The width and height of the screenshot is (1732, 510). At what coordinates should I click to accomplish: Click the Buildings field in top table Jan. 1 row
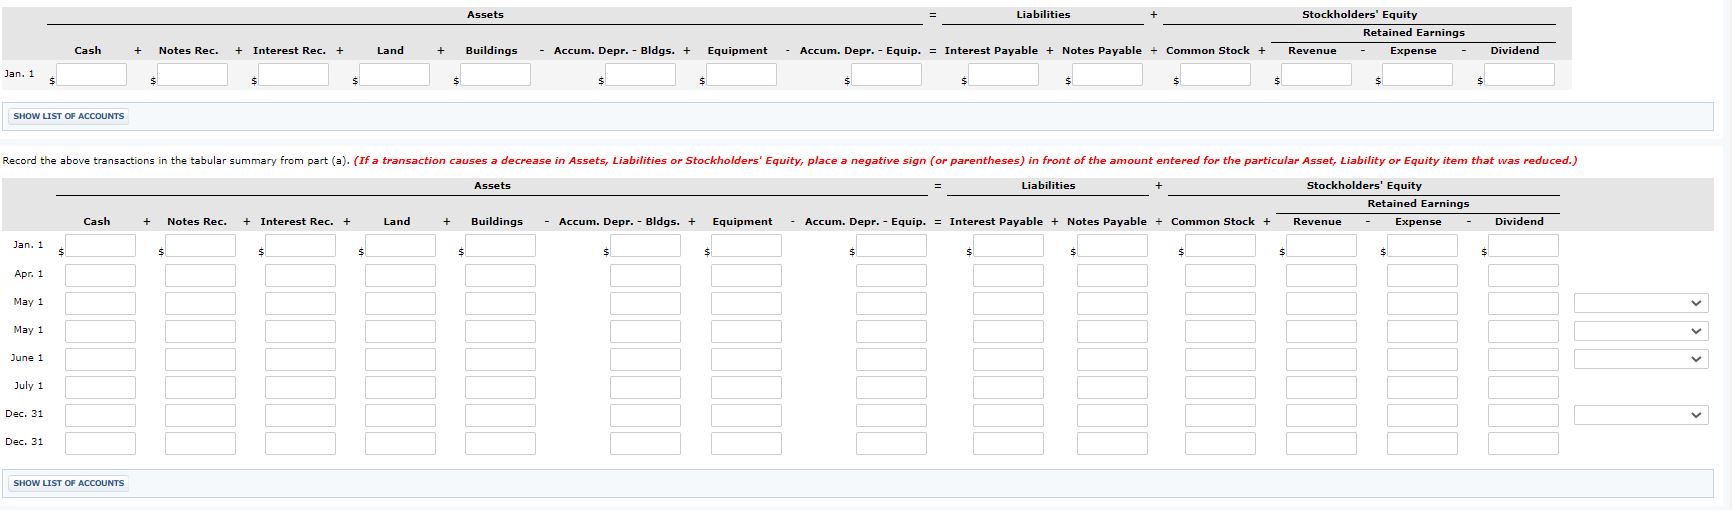tap(495, 74)
